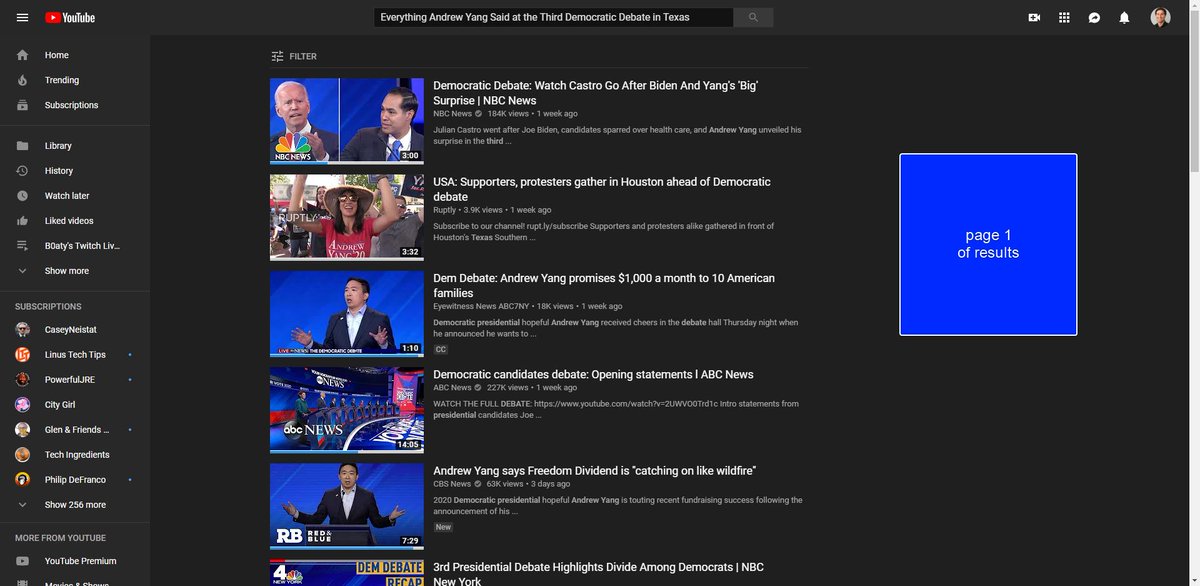Viewport: 1200px width, 586px height.
Task: Open title 'Dem Debate: Andrew Yang promises $1,000'
Action: (x=604, y=285)
